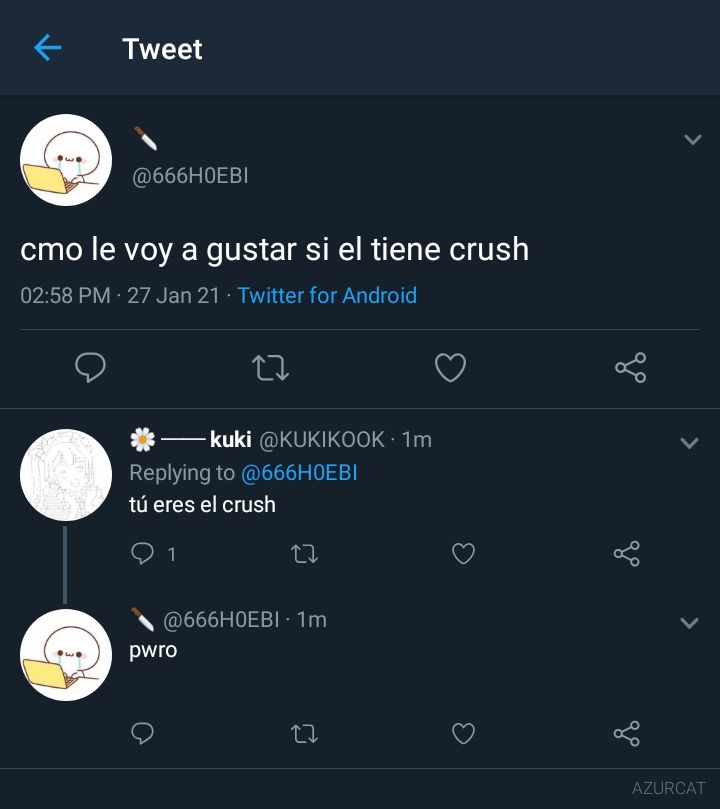This screenshot has height=809, width=720.
Task: Open chevron menu on 'pwro' reply
Action: 690,623
